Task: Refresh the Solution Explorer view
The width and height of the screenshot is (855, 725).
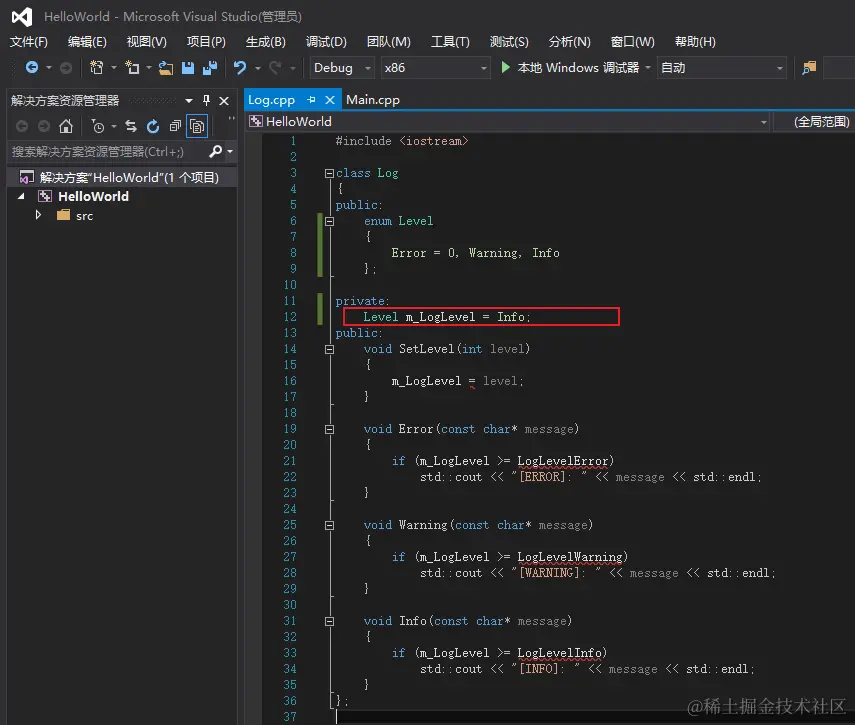Action: [x=153, y=126]
